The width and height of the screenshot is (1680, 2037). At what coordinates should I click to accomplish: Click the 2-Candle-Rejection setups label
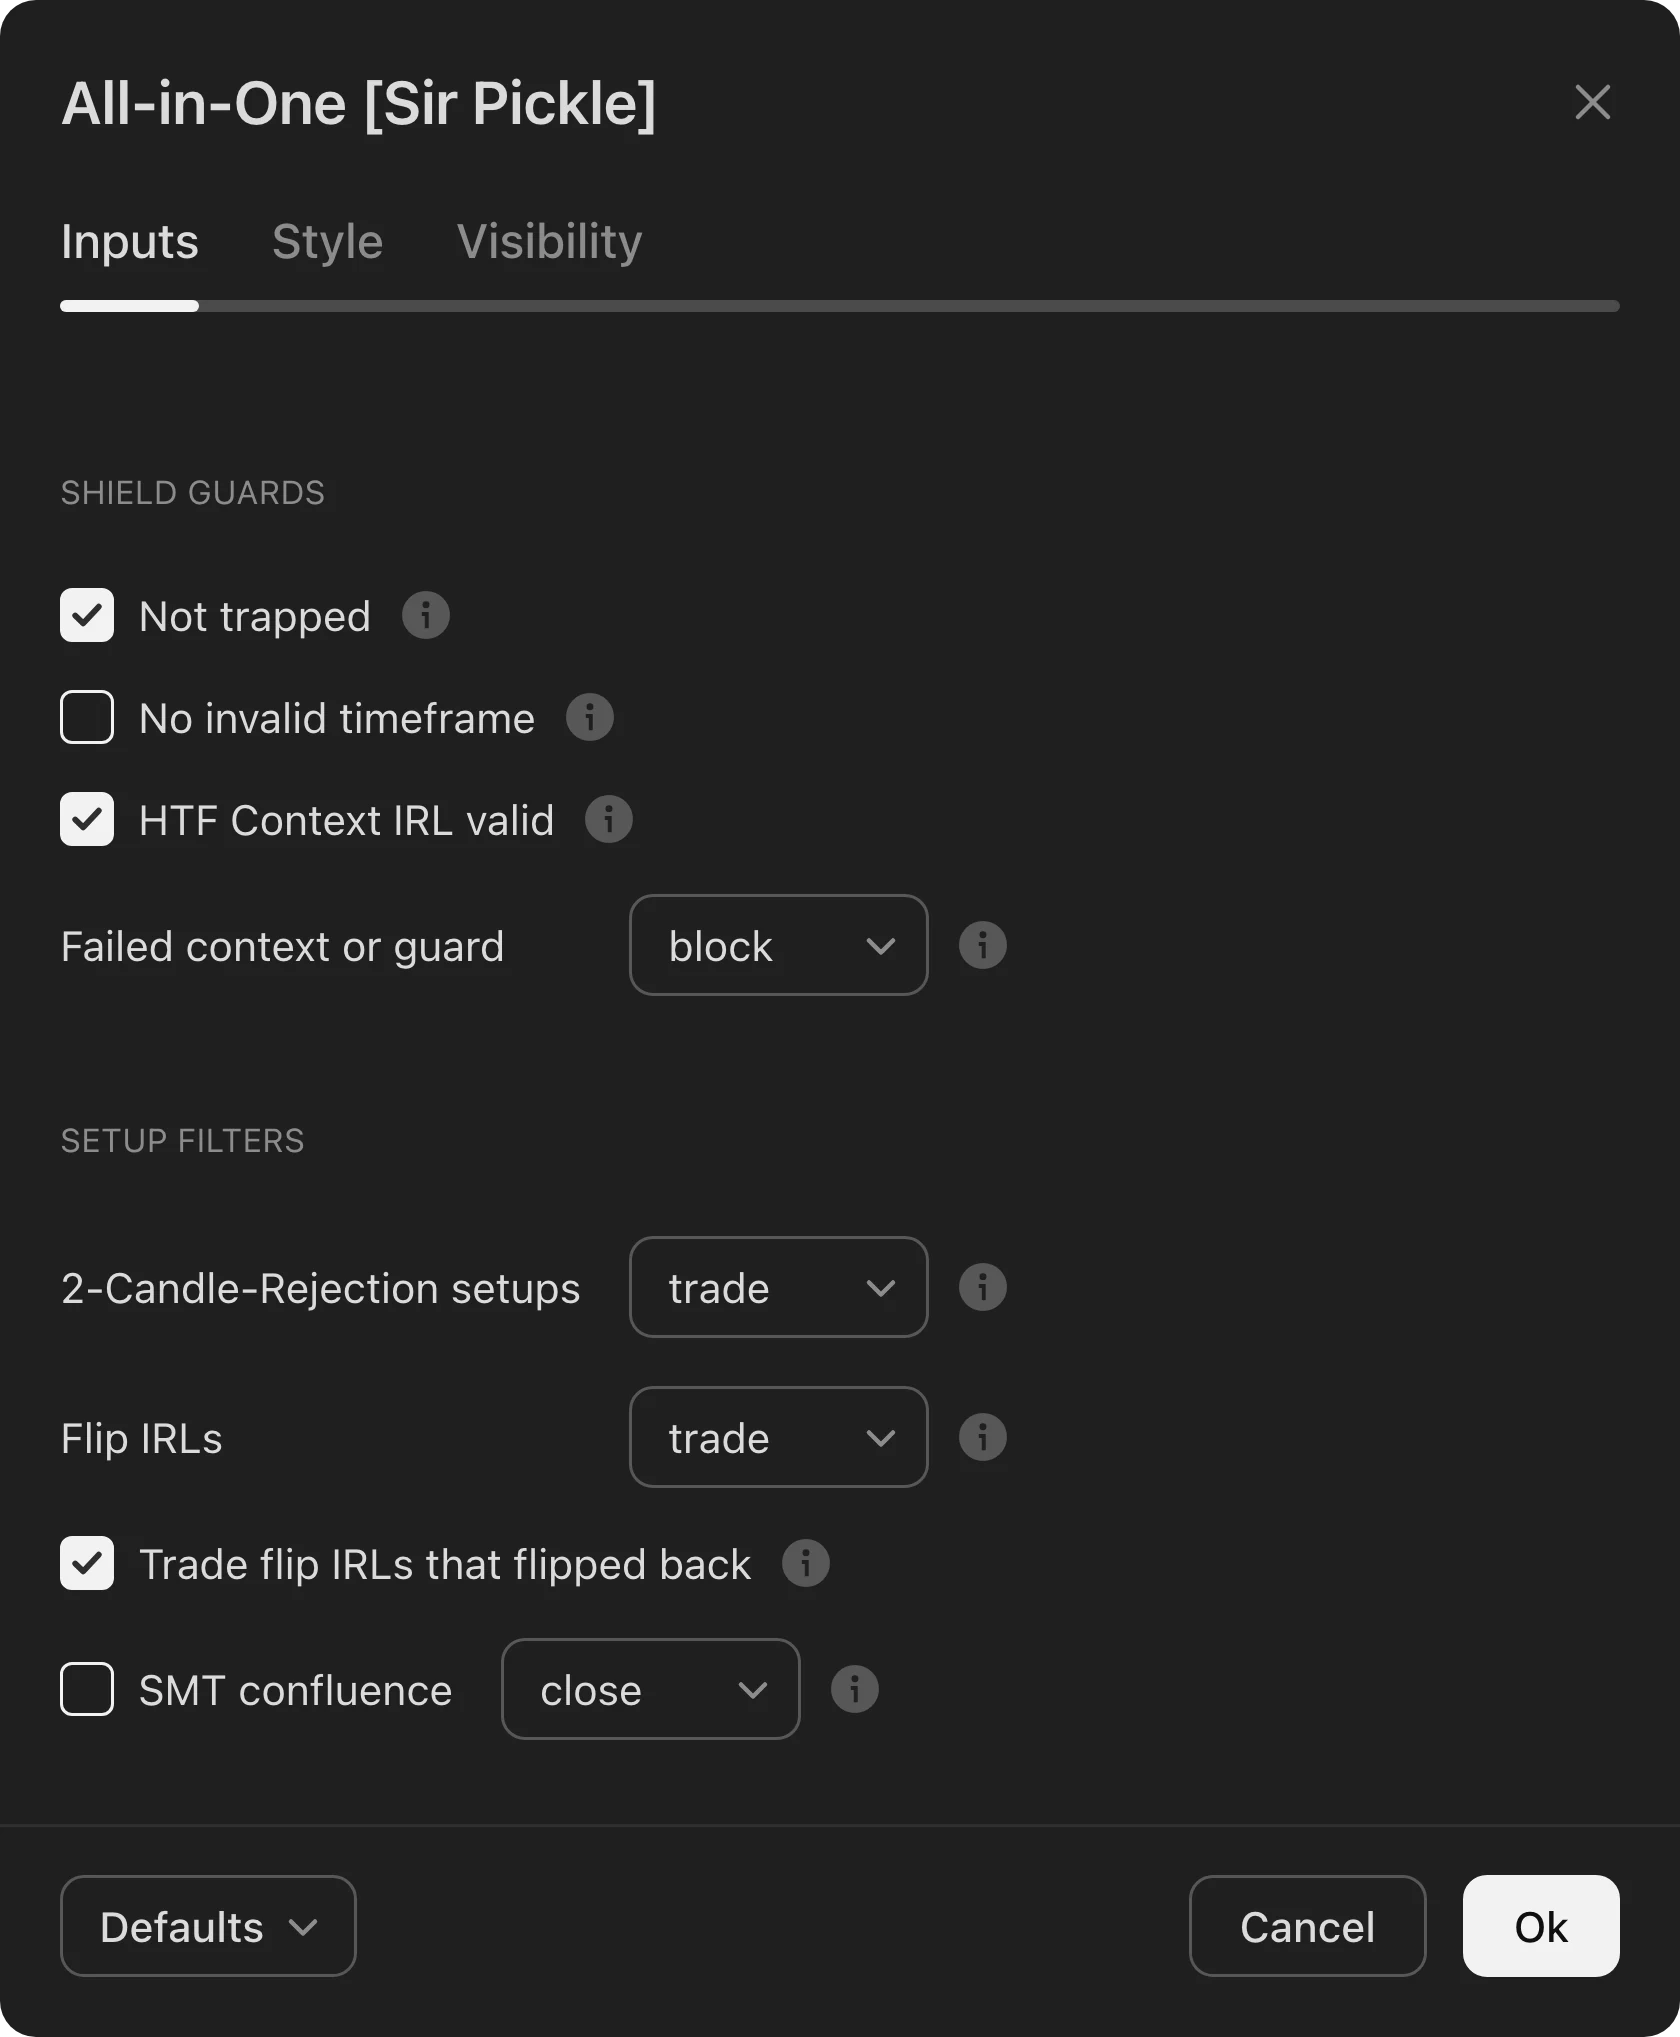320,1289
